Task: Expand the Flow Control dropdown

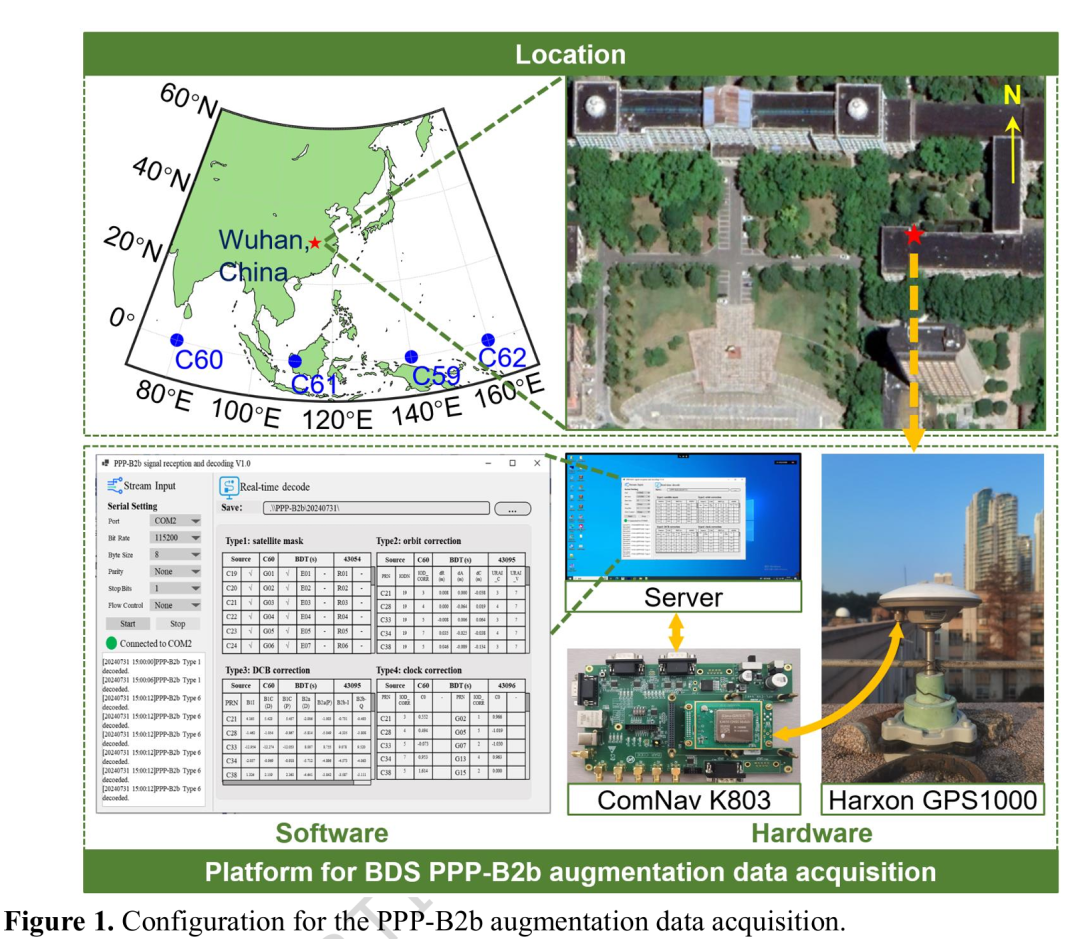Action: [176, 605]
